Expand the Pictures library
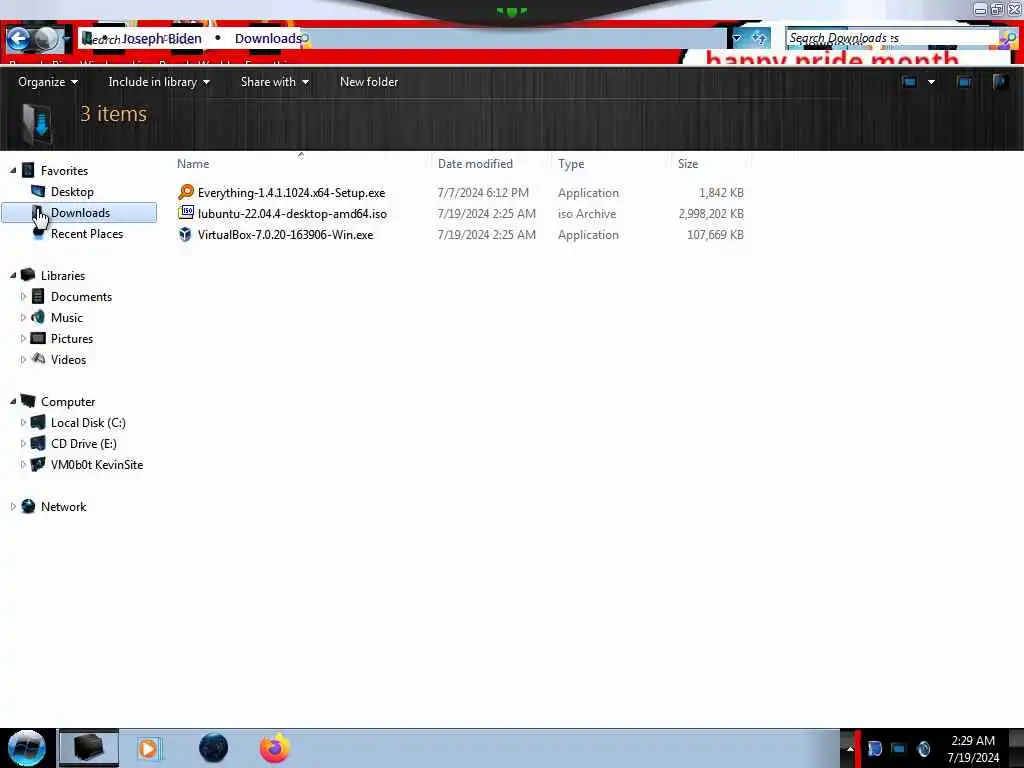Viewport: 1024px width, 768px height. 24,338
